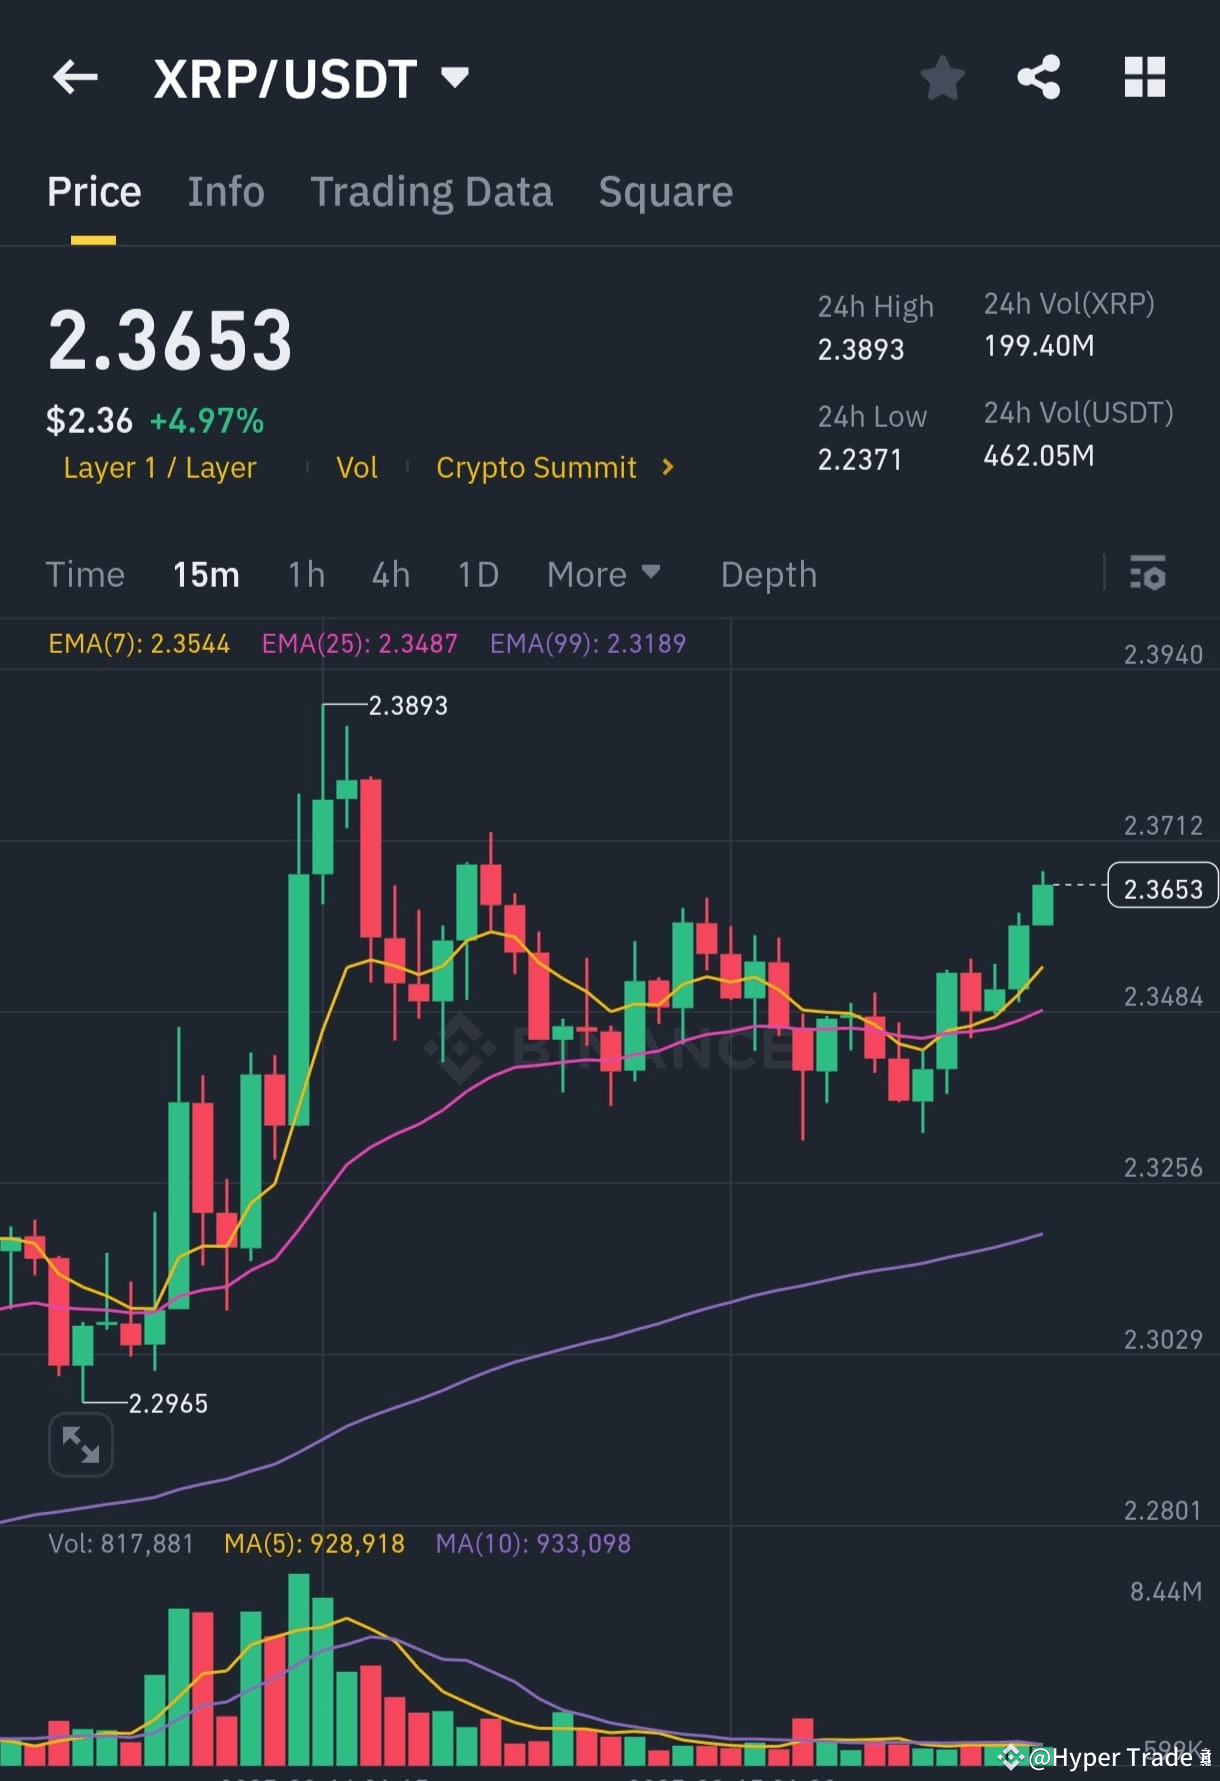This screenshot has height=1781, width=1220.
Task: Switch to the Trading Data tab
Action: 432,191
